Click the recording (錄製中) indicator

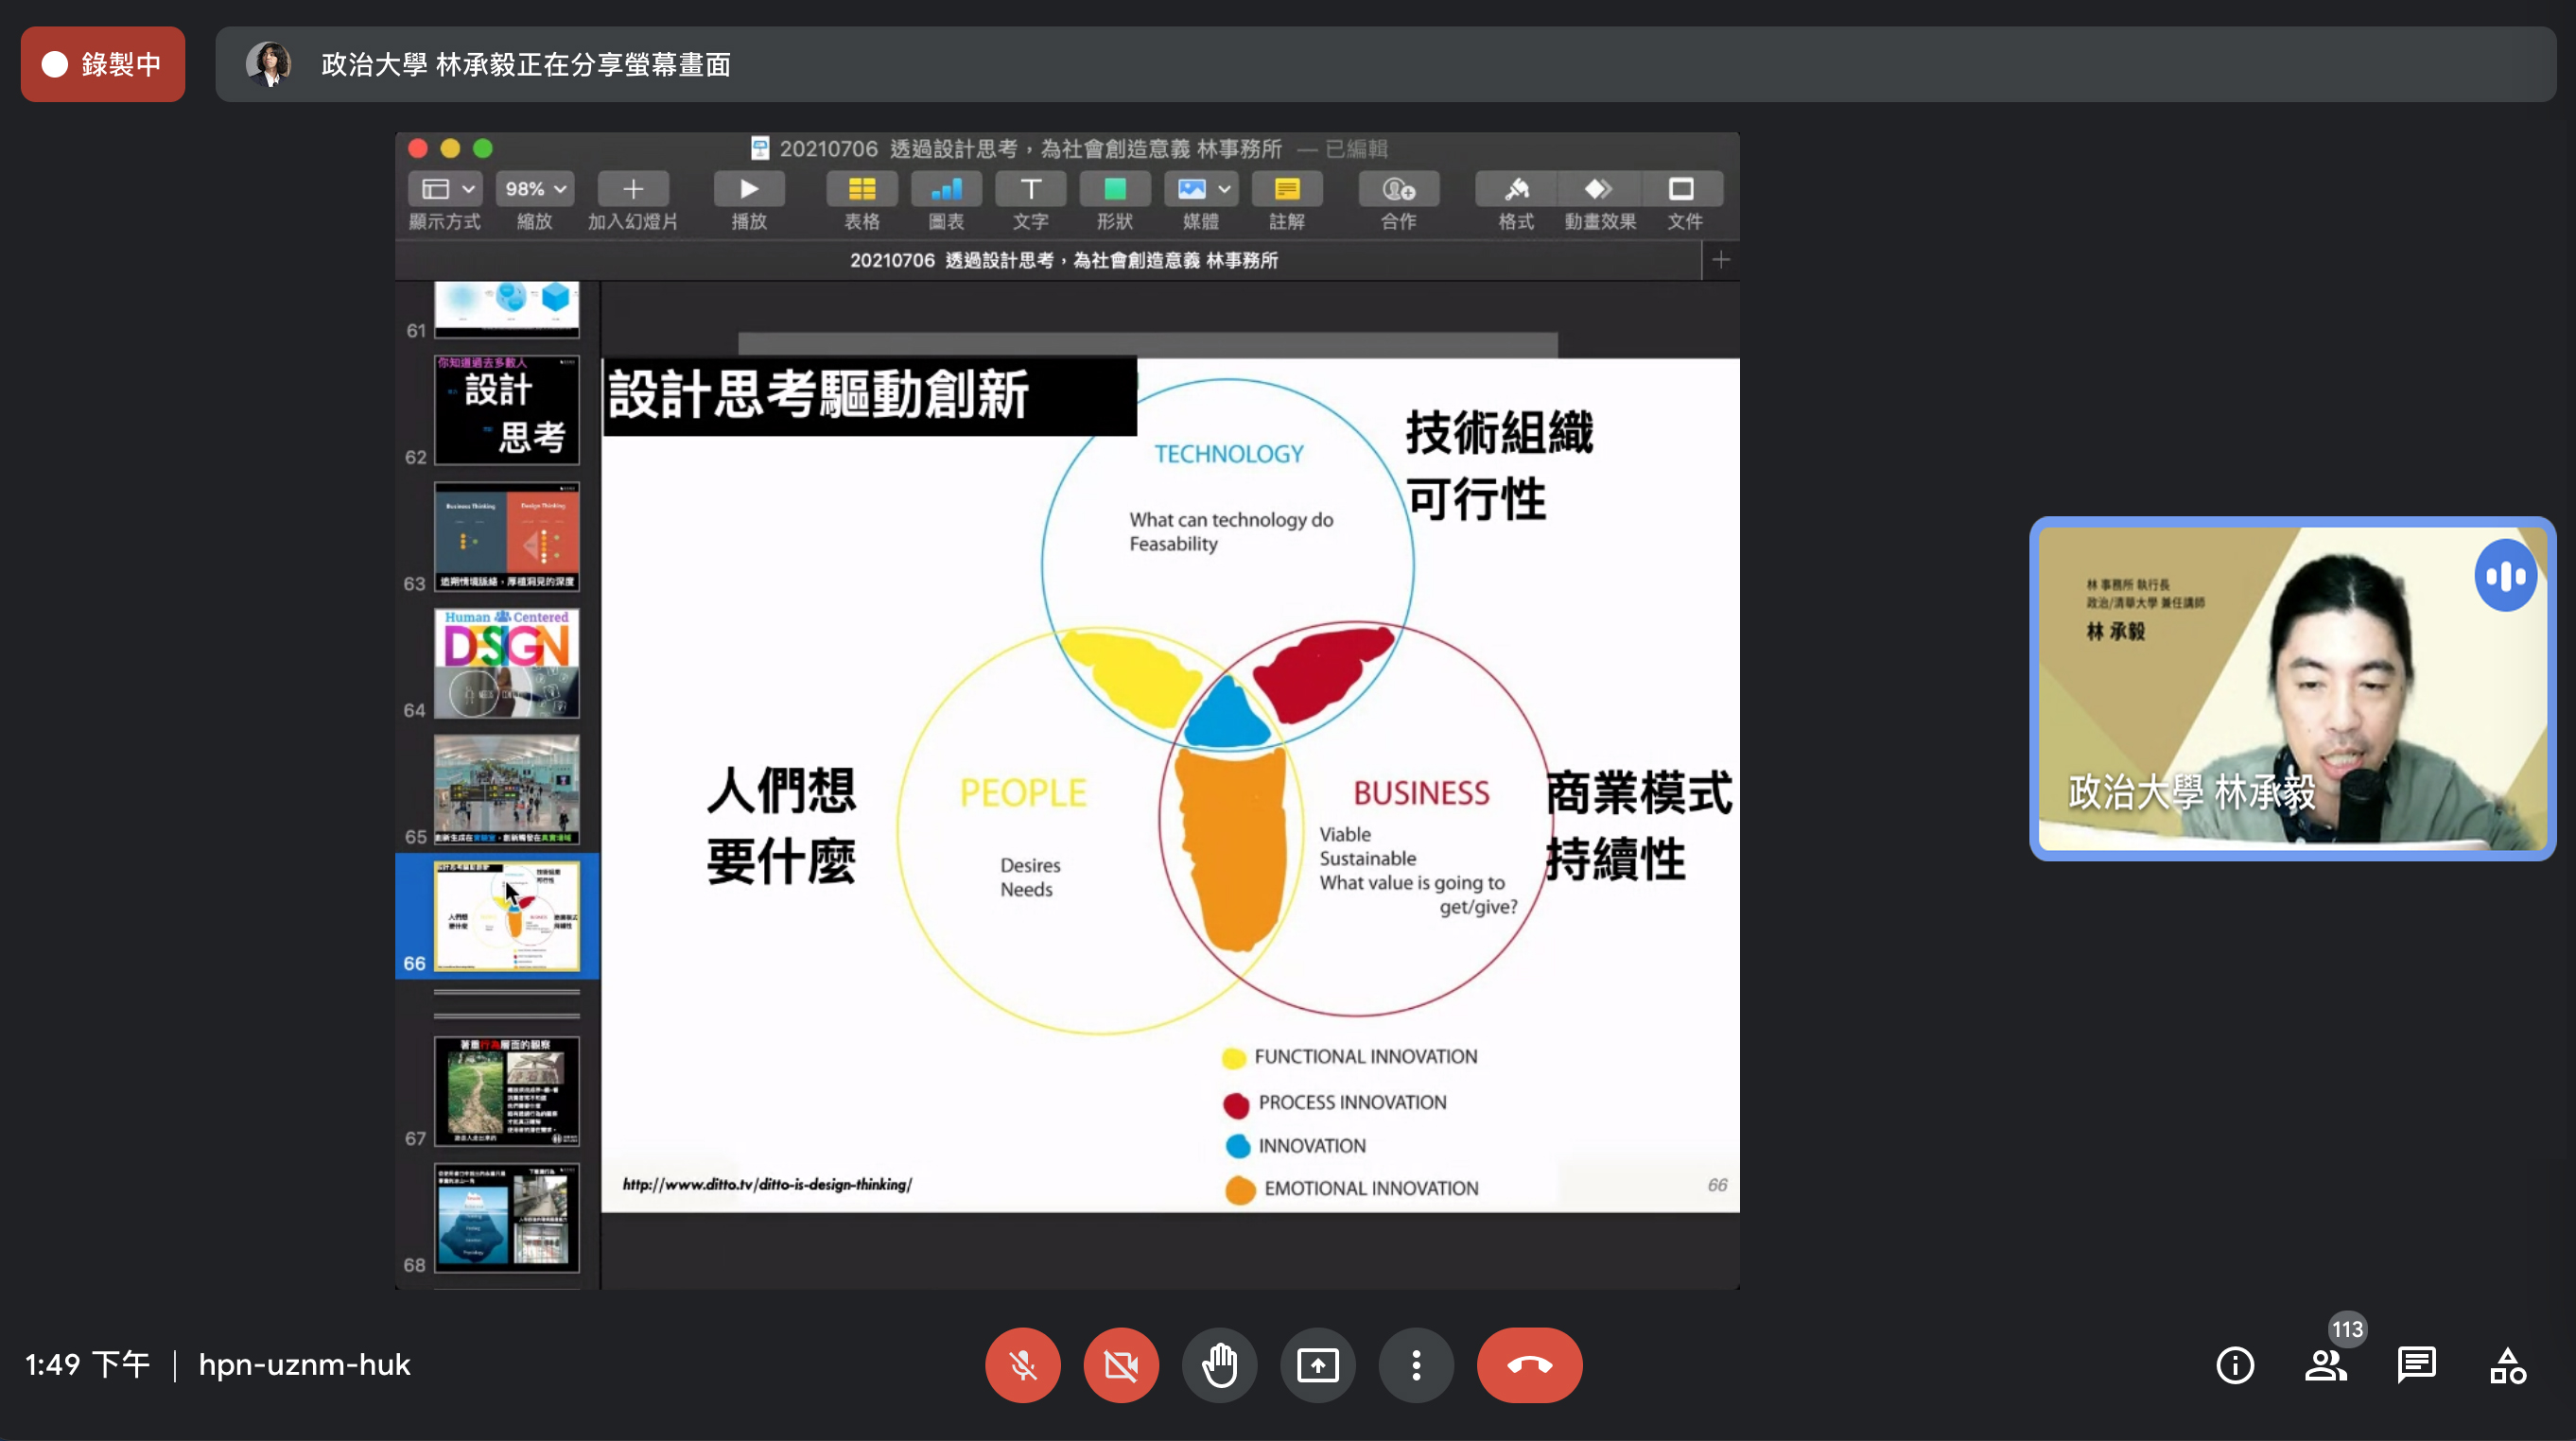coord(102,64)
